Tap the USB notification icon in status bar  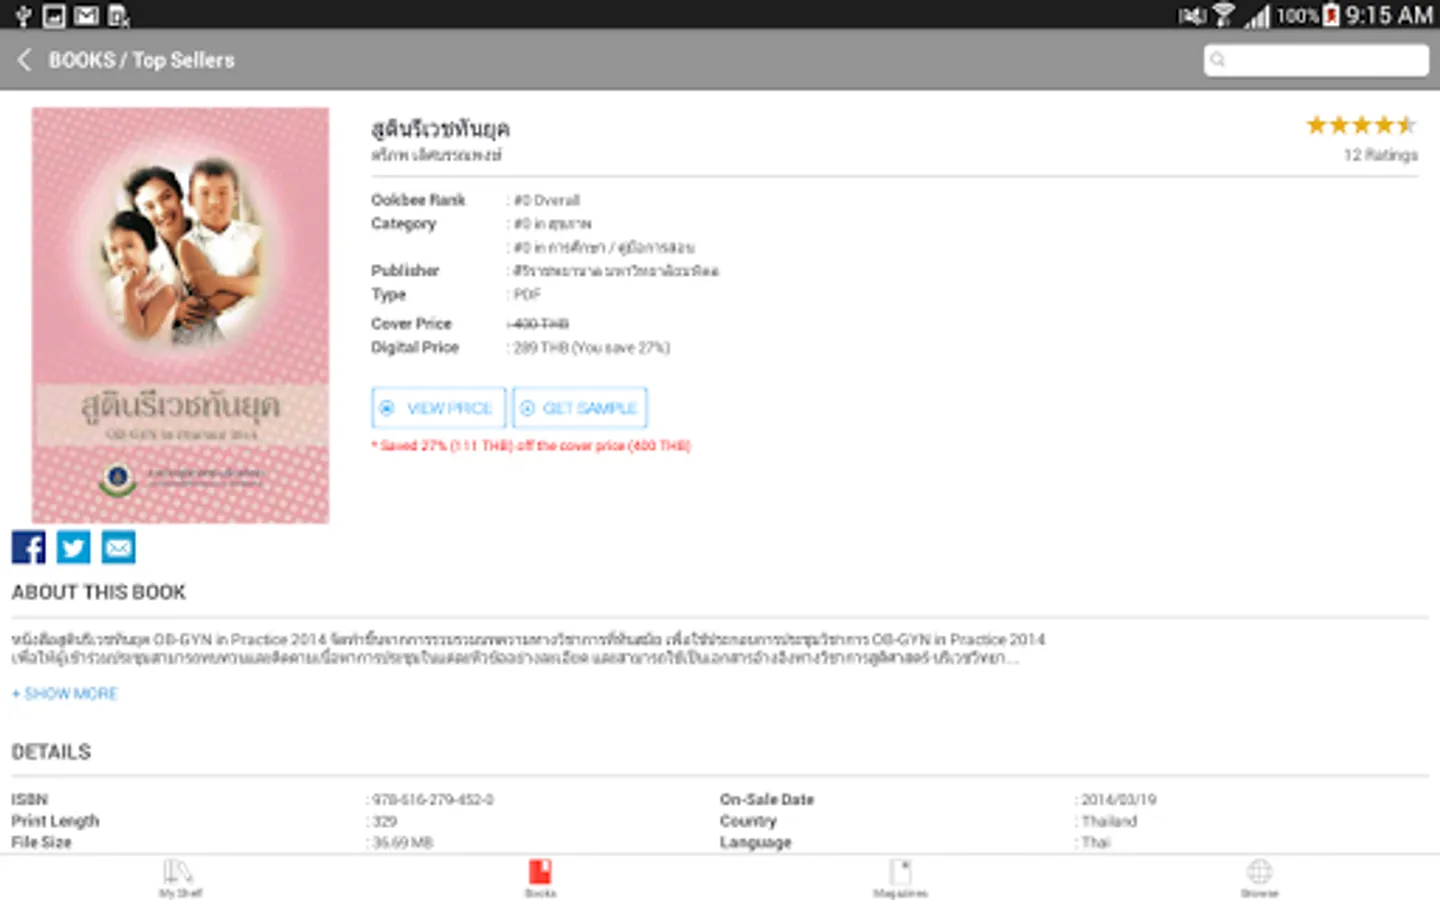[22, 15]
